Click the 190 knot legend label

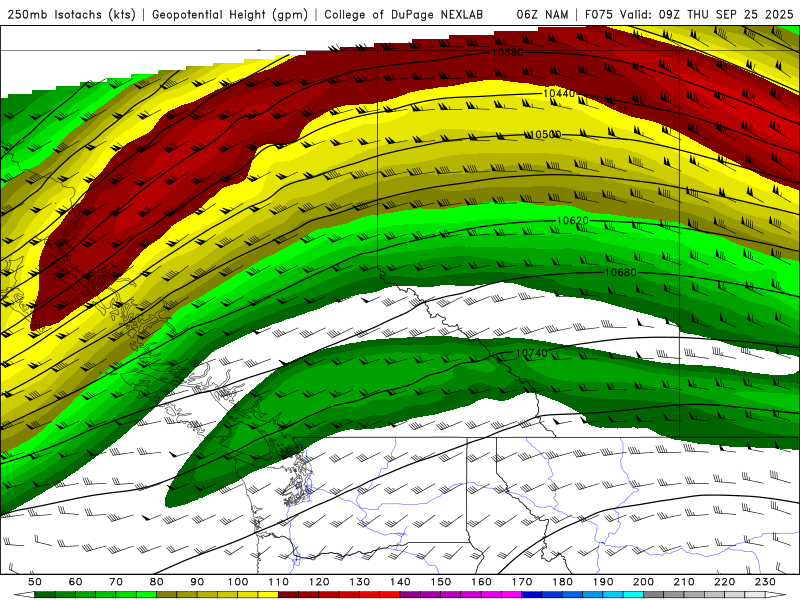coord(603,582)
